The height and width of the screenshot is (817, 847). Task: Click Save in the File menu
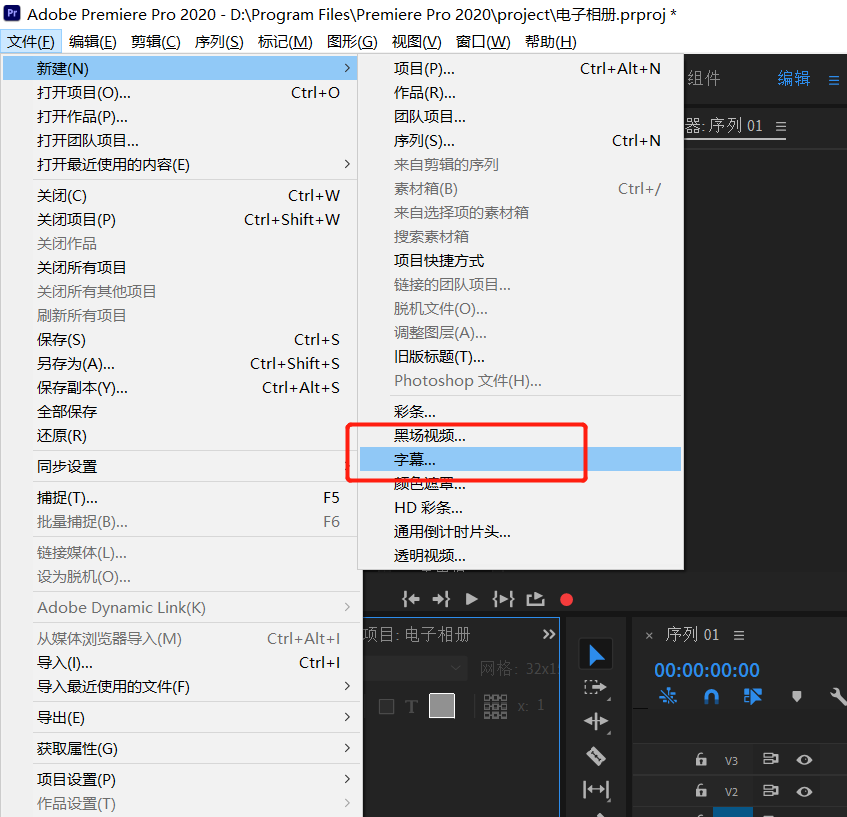click(x=62, y=340)
